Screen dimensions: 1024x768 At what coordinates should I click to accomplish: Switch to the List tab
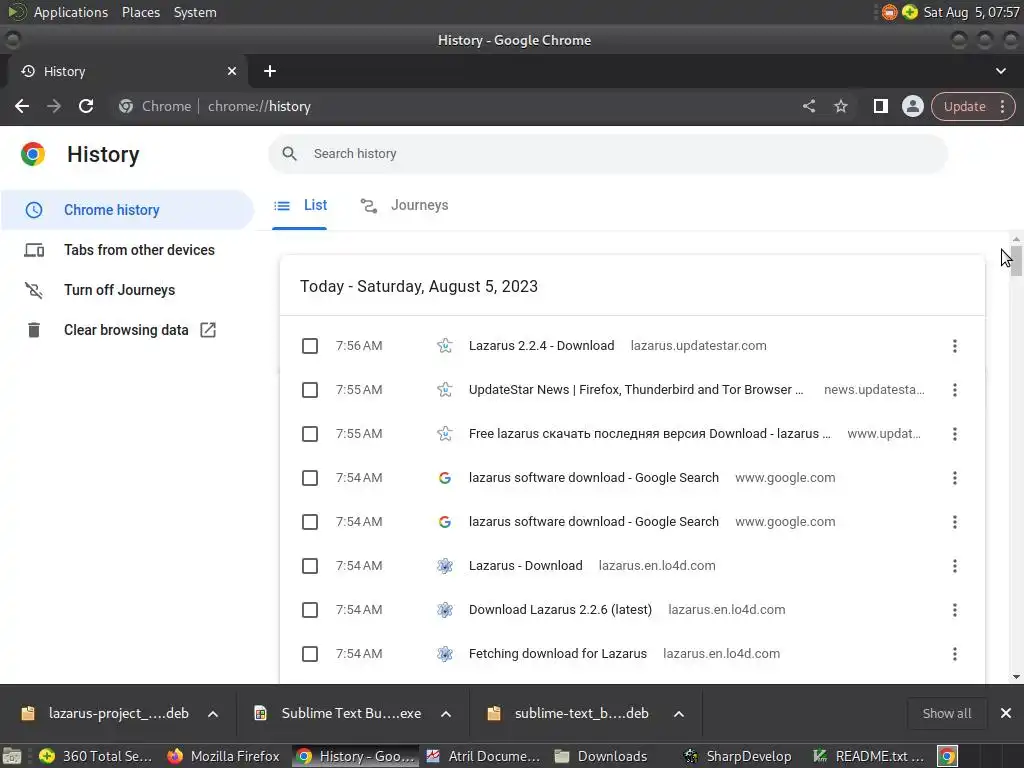click(x=300, y=205)
